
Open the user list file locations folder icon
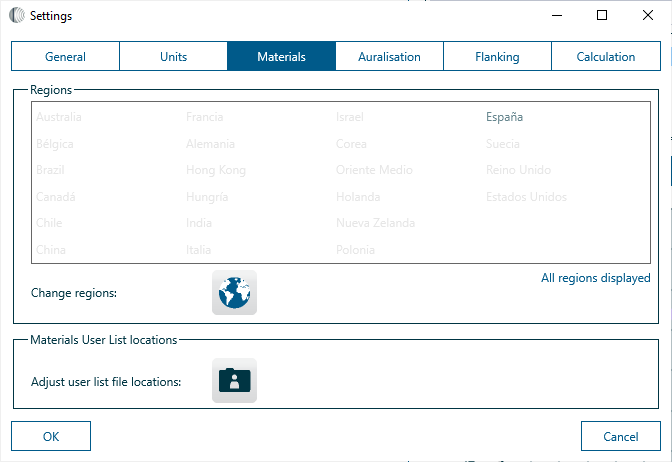(234, 381)
